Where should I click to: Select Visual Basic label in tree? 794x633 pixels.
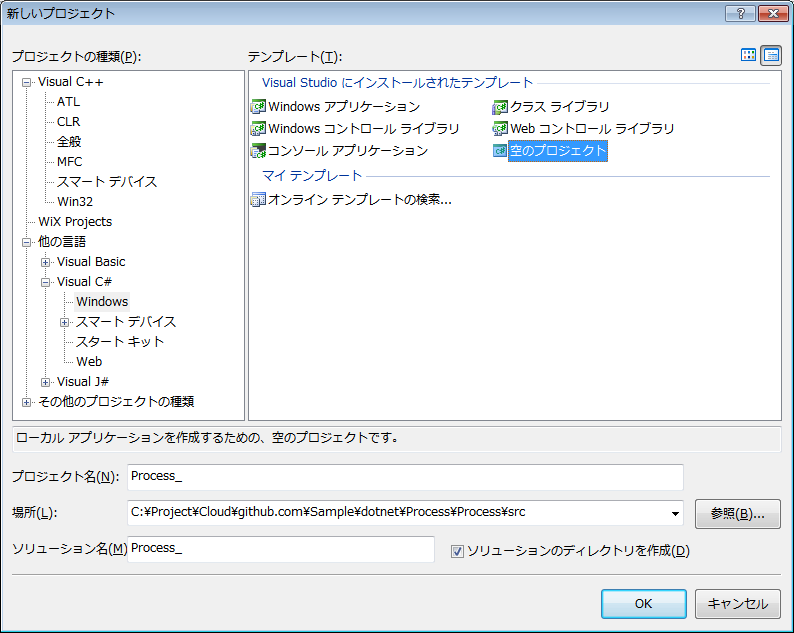pyautogui.click(x=91, y=262)
